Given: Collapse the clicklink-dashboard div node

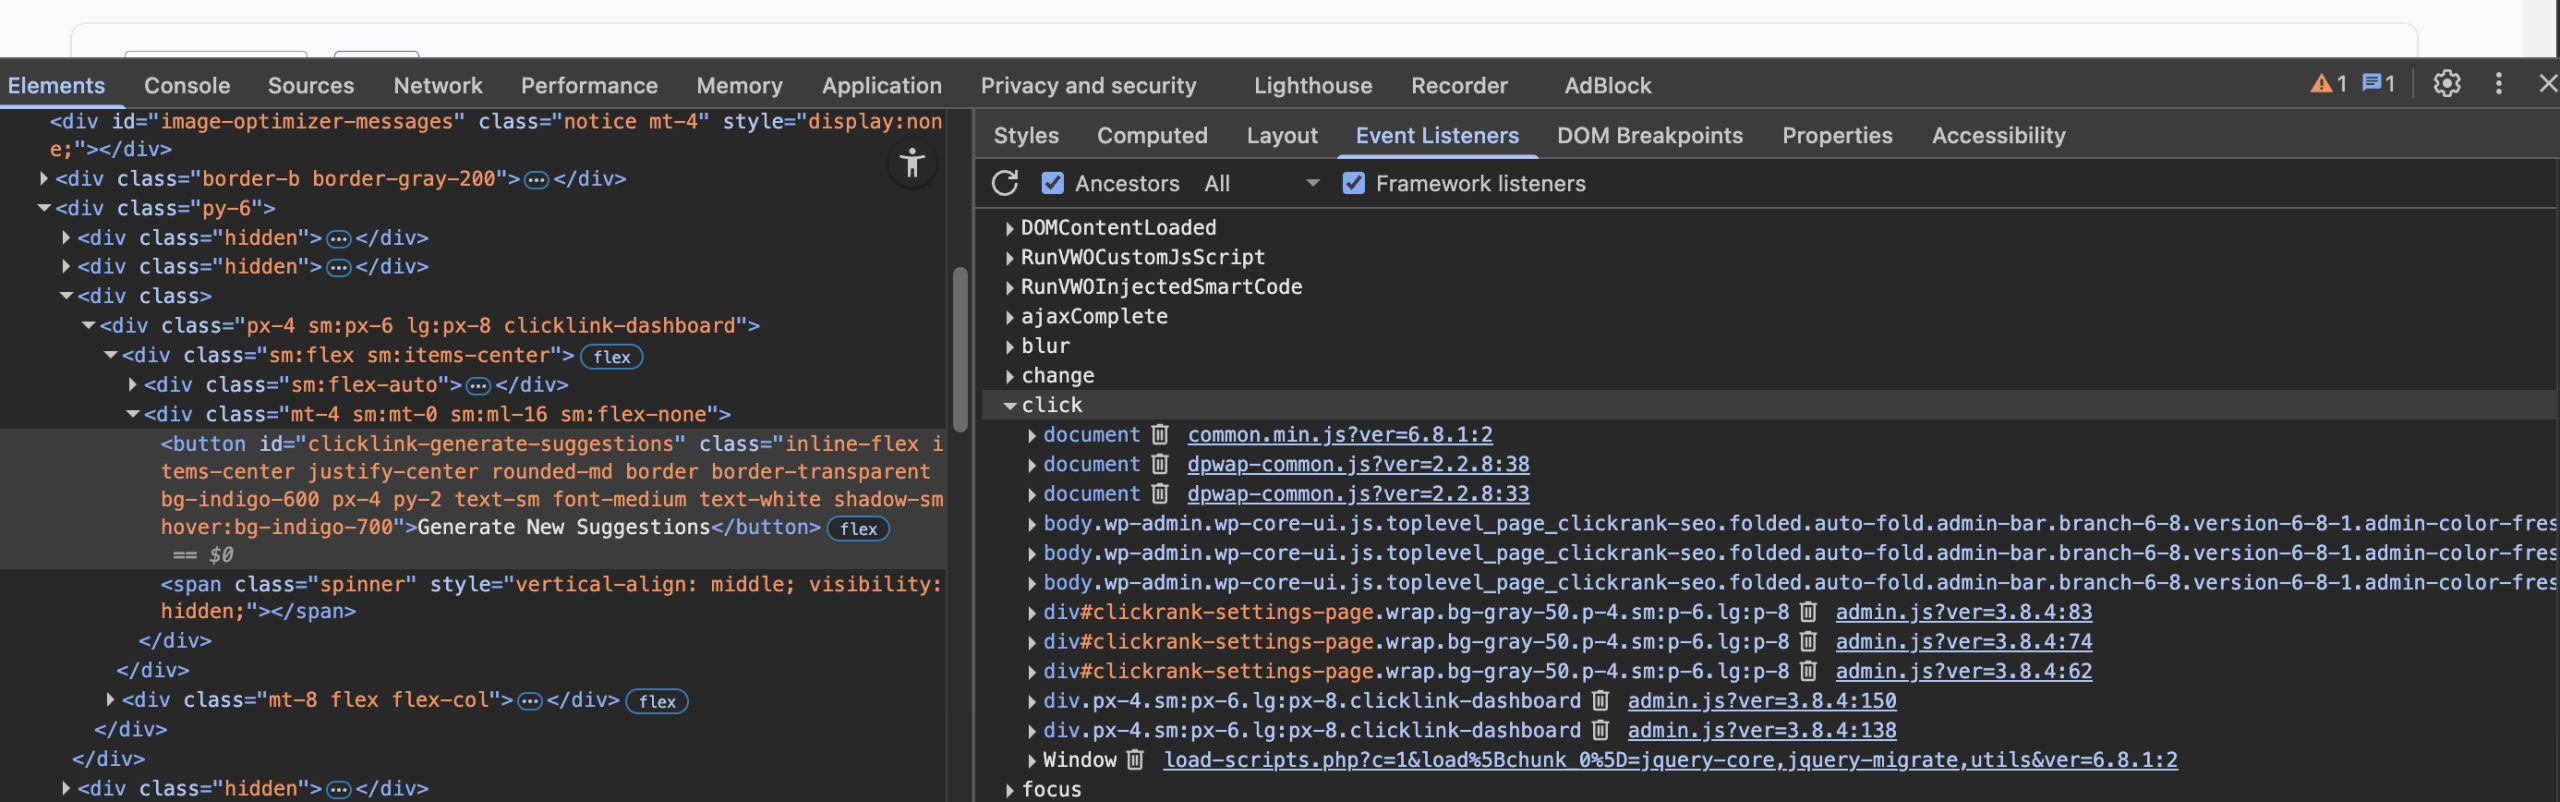Looking at the screenshot, I should [x=88, y=326].
